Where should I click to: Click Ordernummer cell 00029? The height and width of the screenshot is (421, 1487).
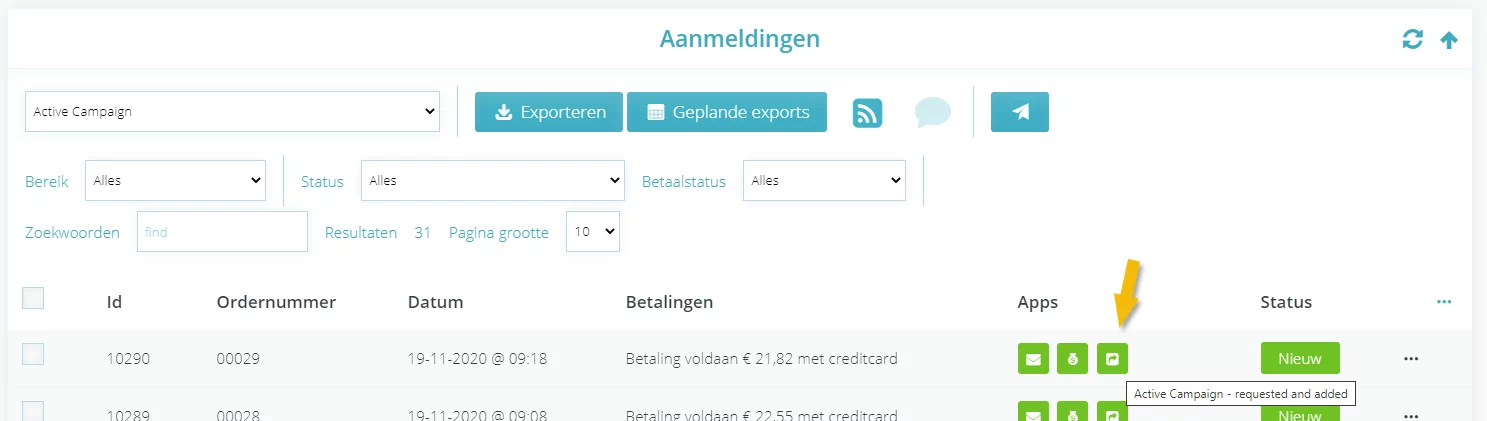tap(238, 358)
